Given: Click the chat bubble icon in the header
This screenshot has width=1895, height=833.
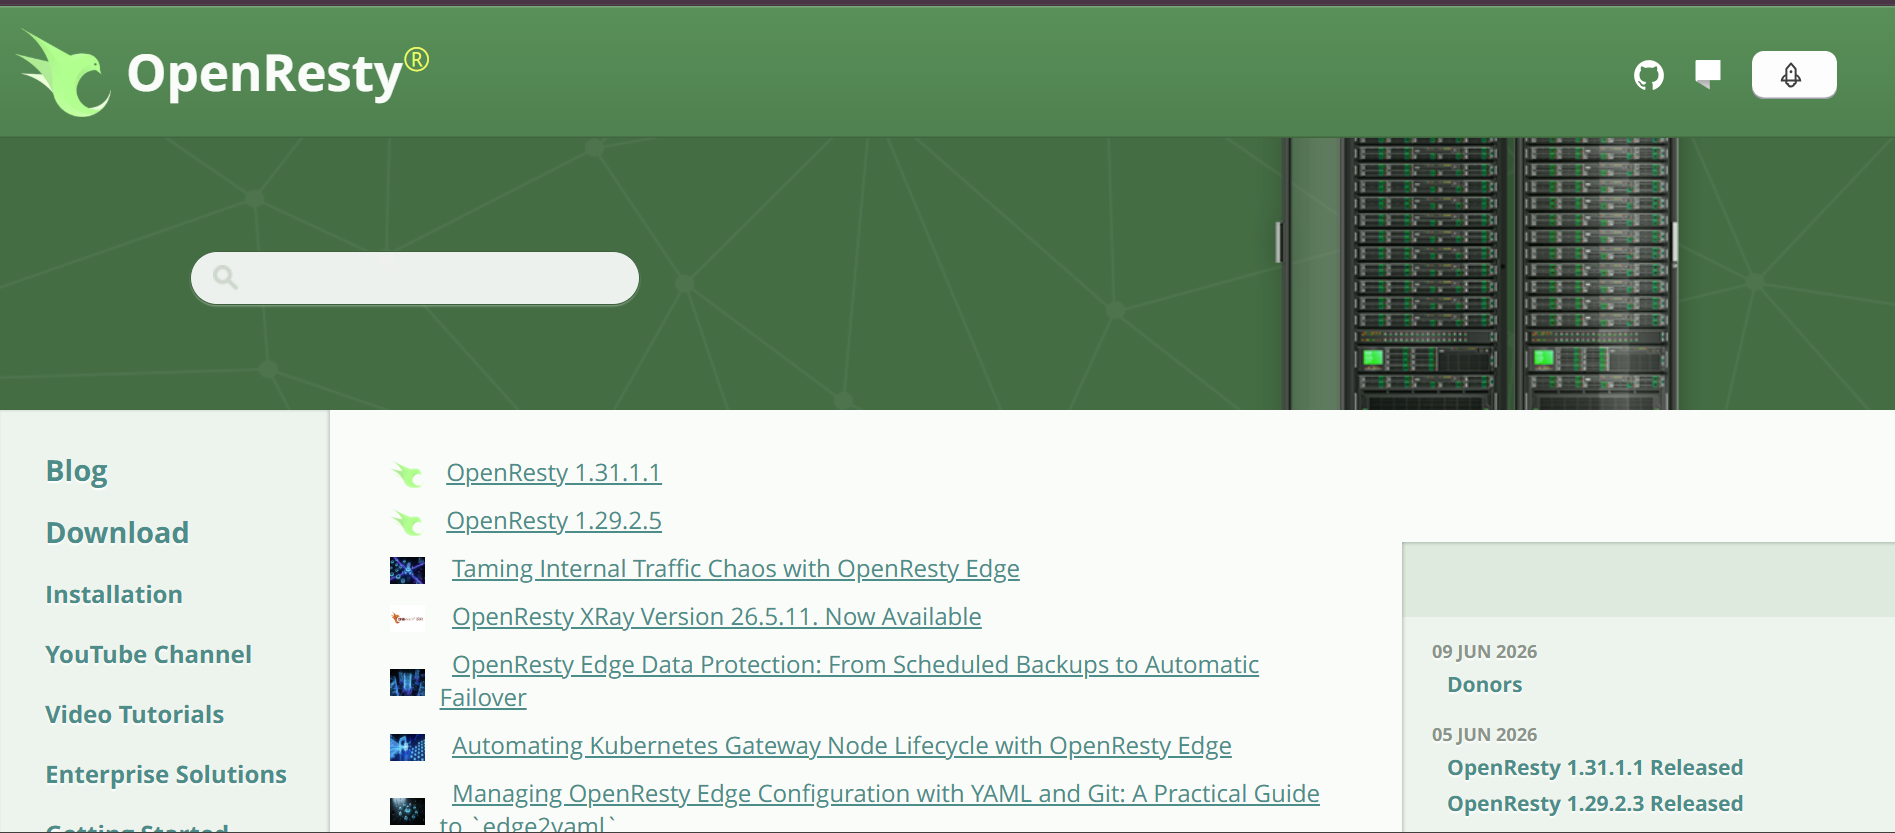Looking at the screenshot, I should 1708,74.
